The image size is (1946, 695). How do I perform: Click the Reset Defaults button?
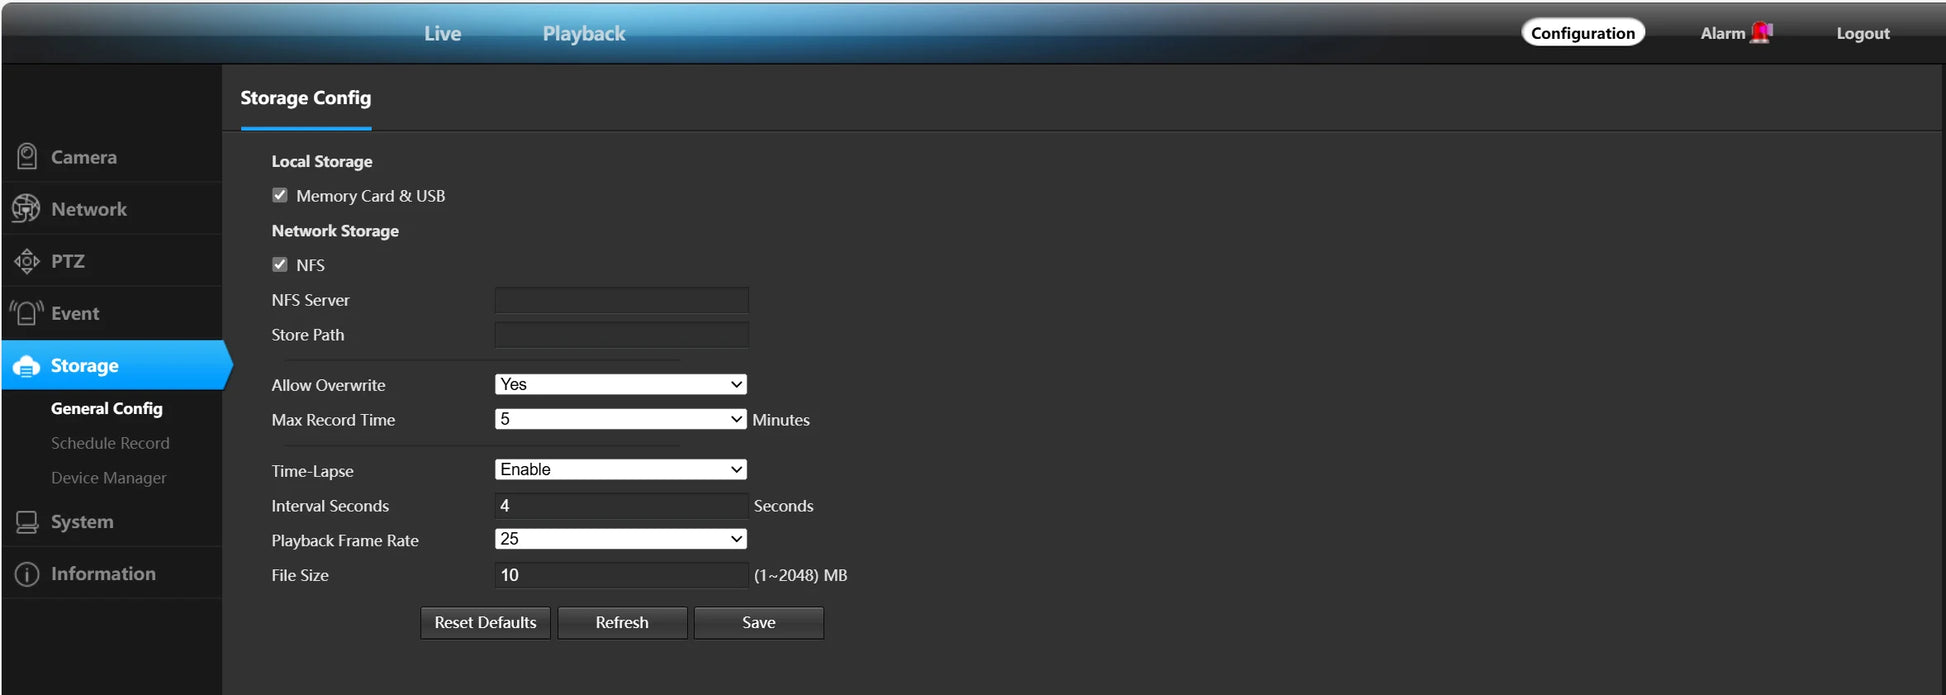[x=485, y=623]
